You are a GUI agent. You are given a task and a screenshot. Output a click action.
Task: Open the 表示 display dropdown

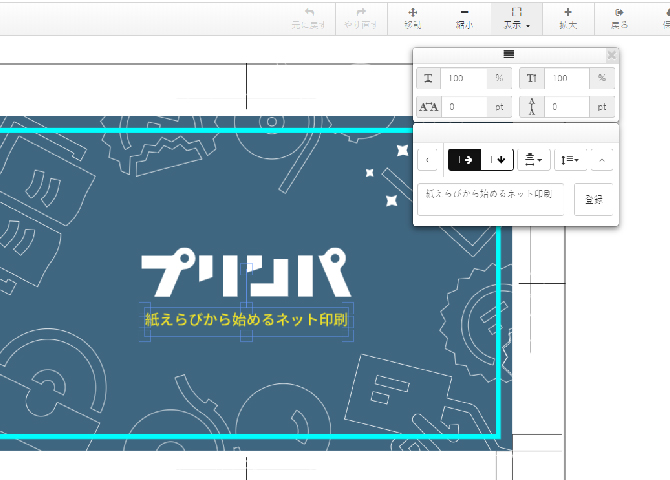tap(517, 19)
